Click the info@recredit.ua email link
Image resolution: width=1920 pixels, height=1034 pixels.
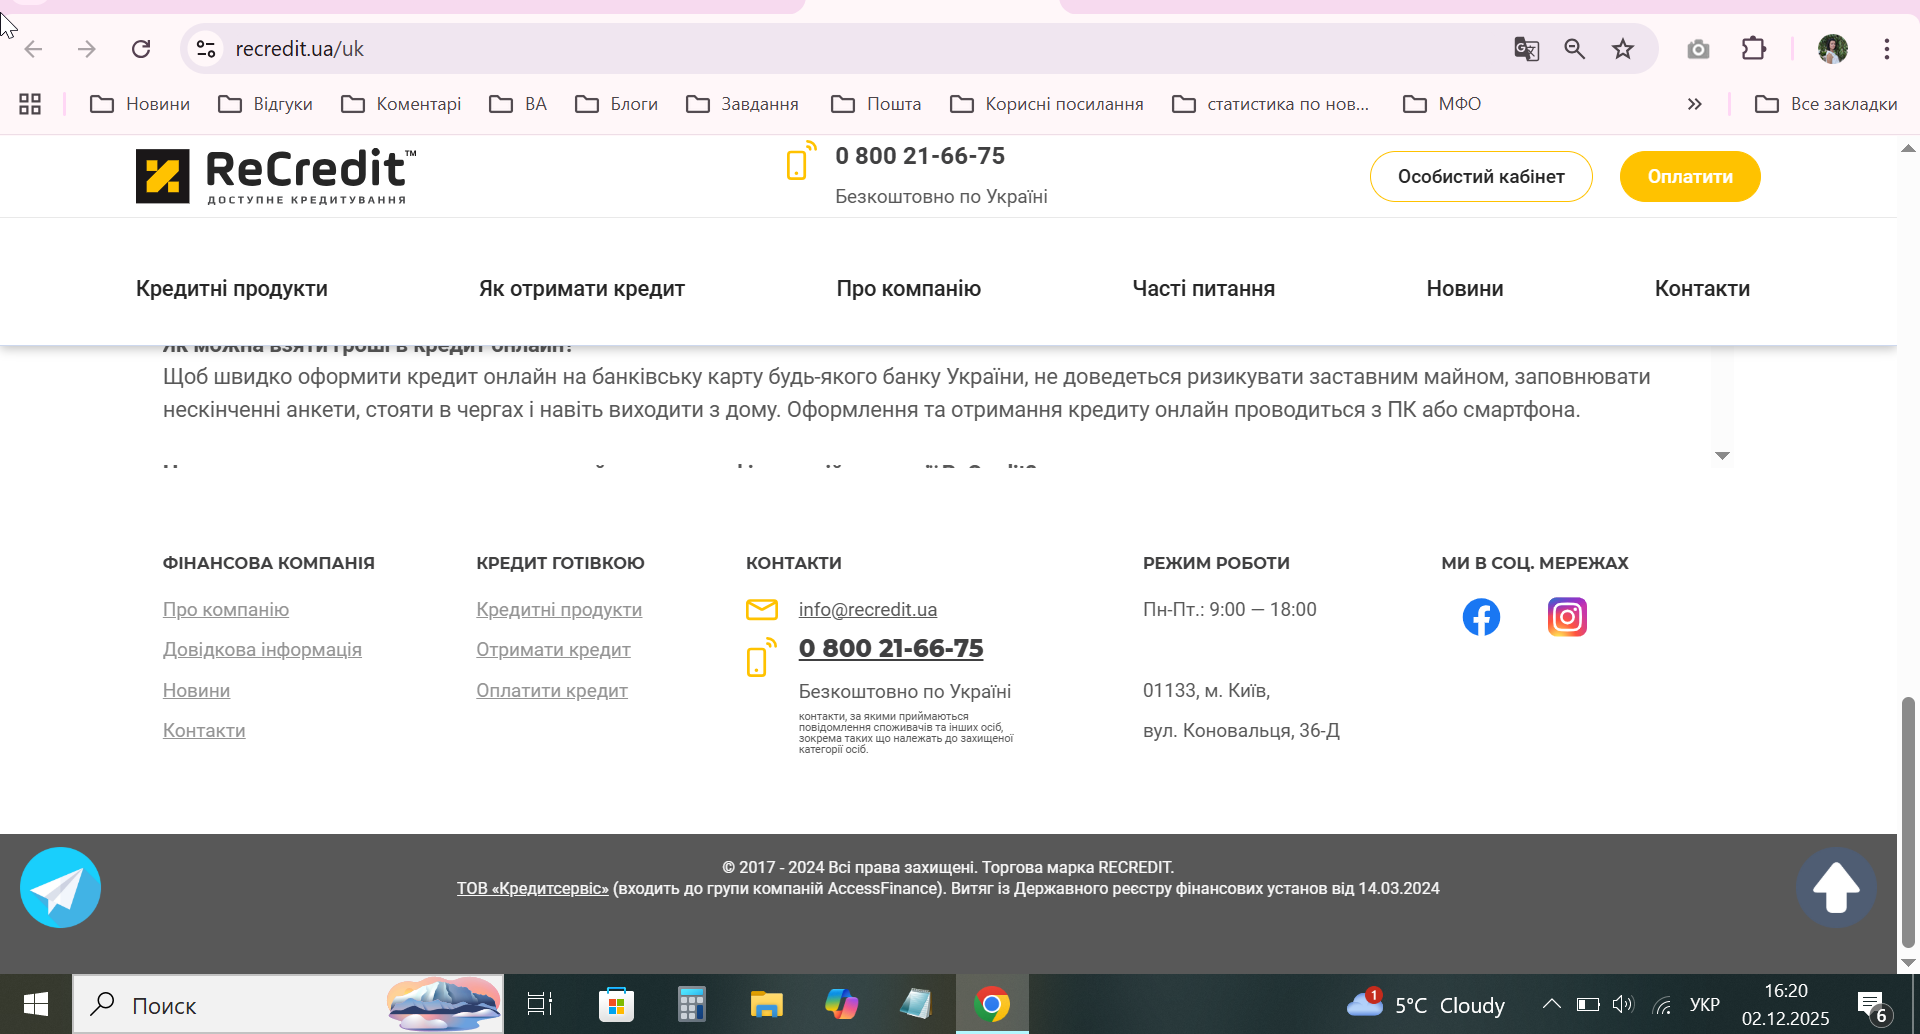coord(868,609)
